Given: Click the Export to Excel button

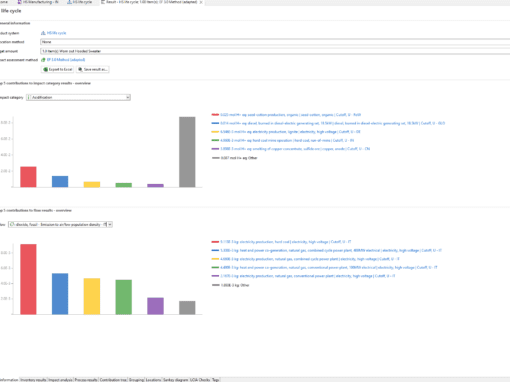Looking at the screenshot, I should point(57,69).
